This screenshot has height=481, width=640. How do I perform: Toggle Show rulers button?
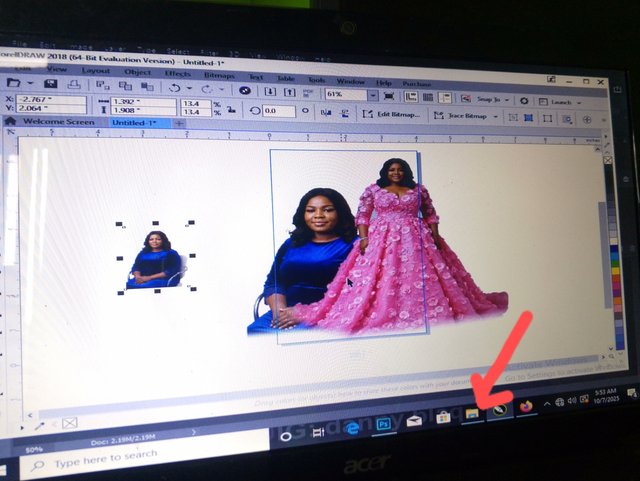coord(410,97)
